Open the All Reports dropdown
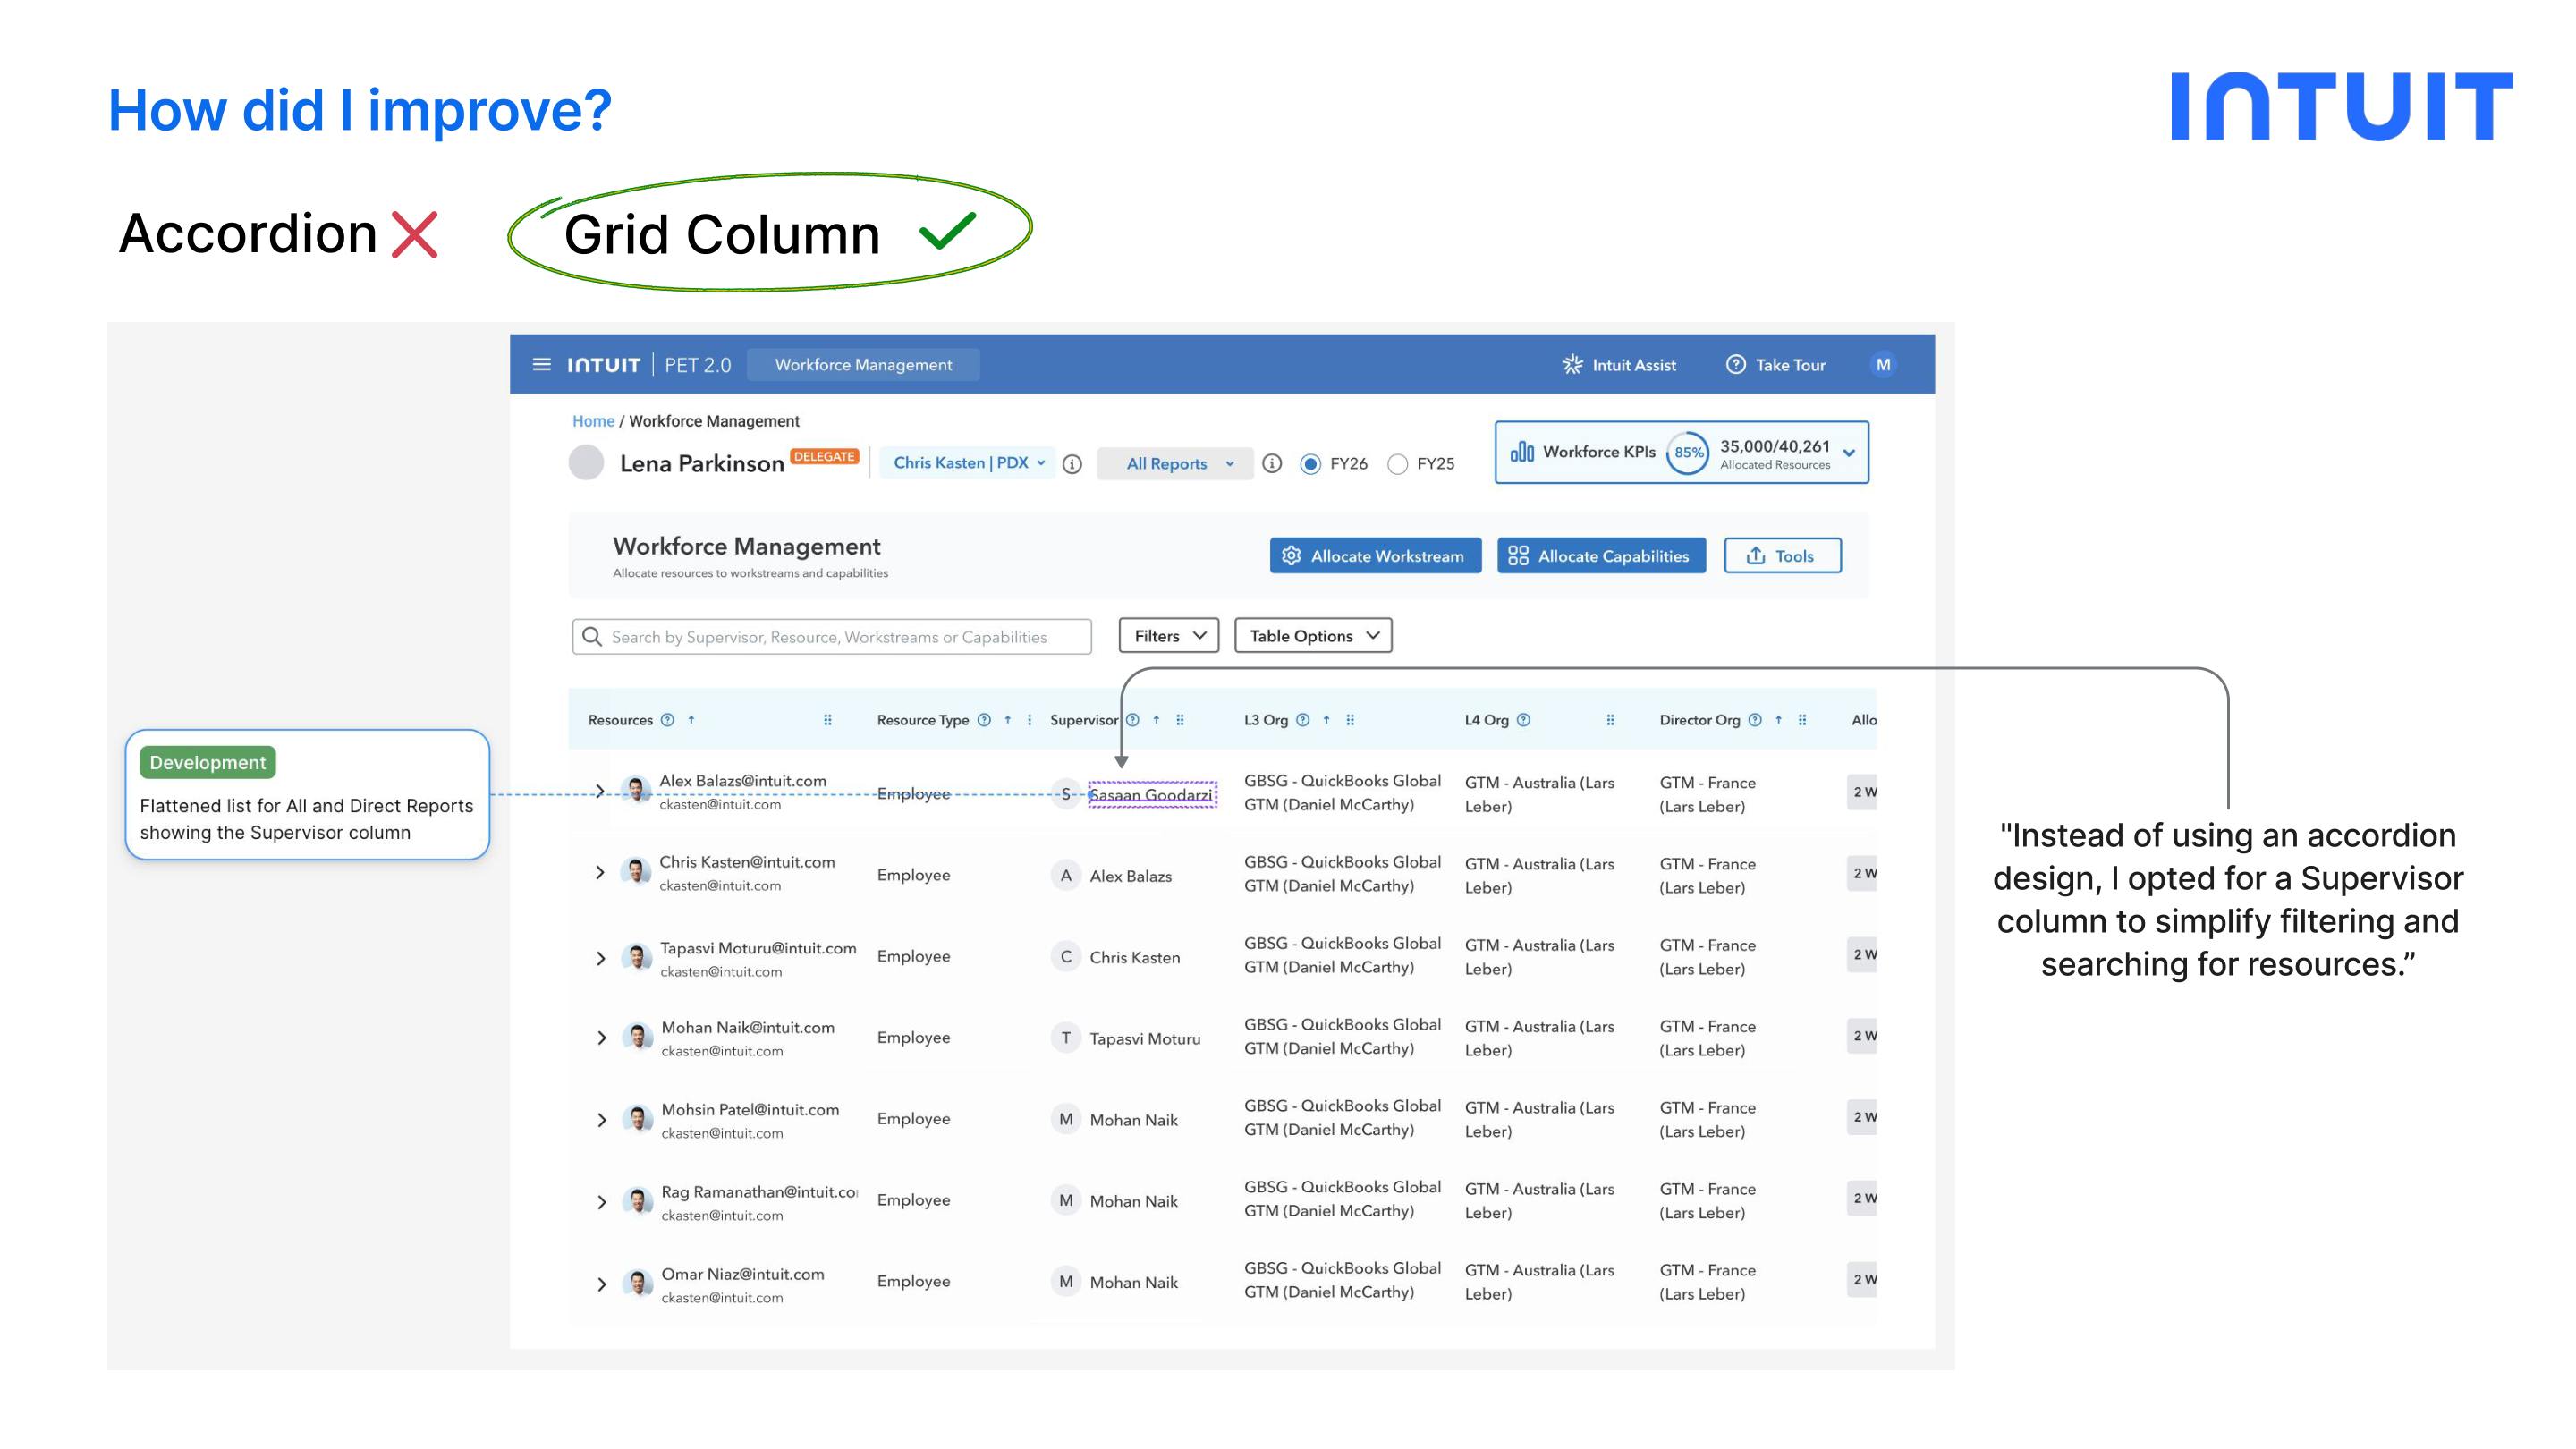 [1175, 464]
